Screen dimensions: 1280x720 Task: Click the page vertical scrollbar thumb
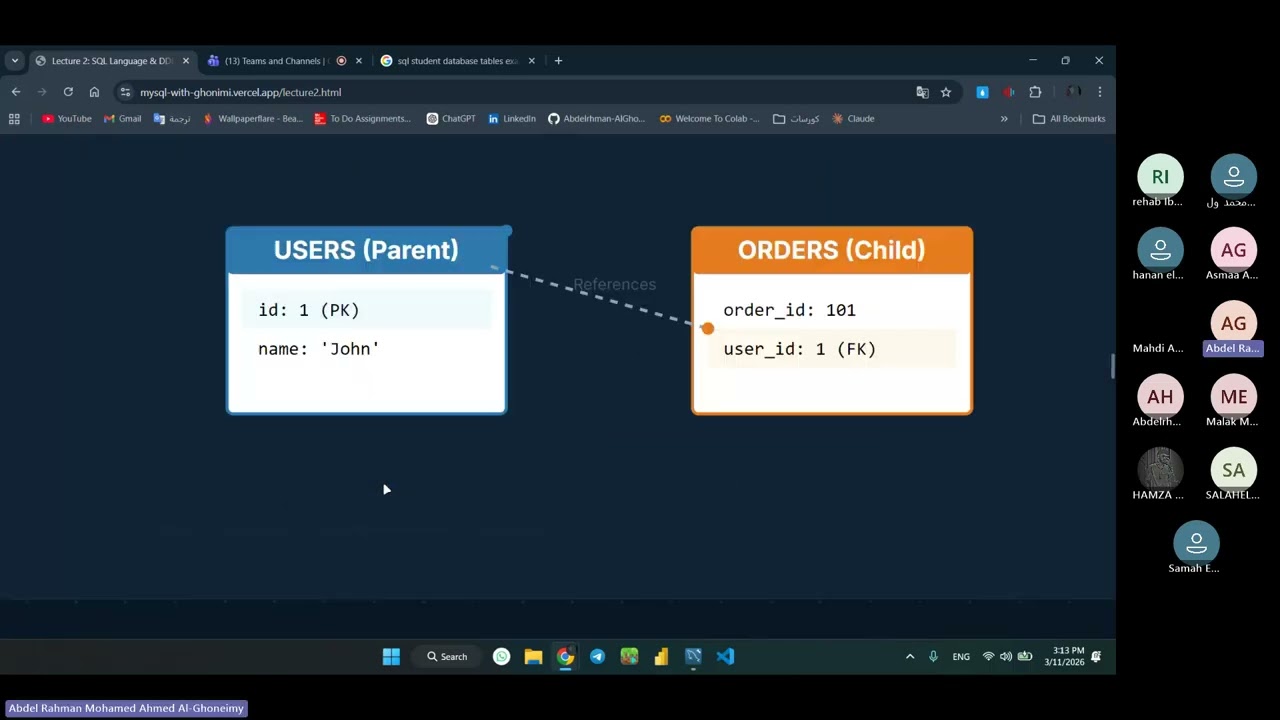click(x=1112, y=366)
